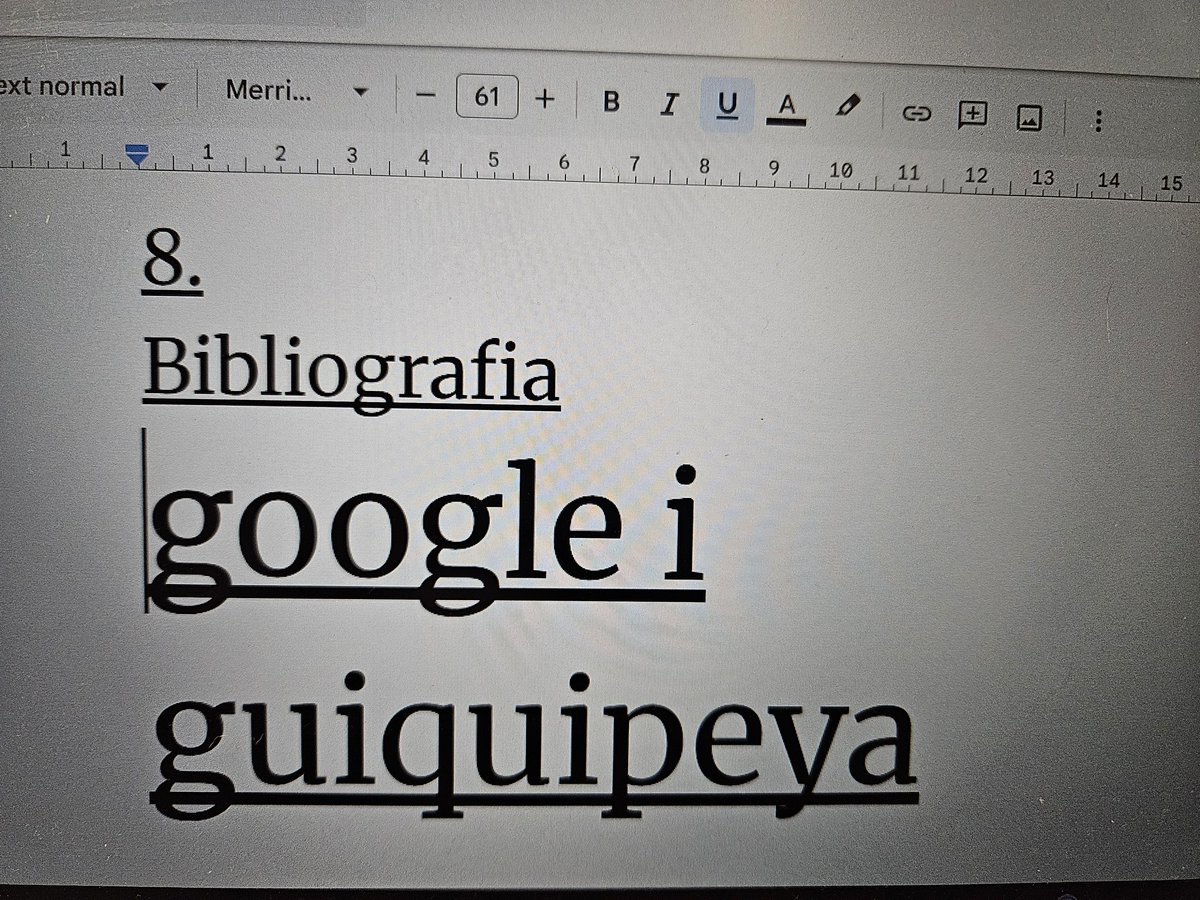
Task: Click inside the font size field
Action: click(x=486, y=94)
